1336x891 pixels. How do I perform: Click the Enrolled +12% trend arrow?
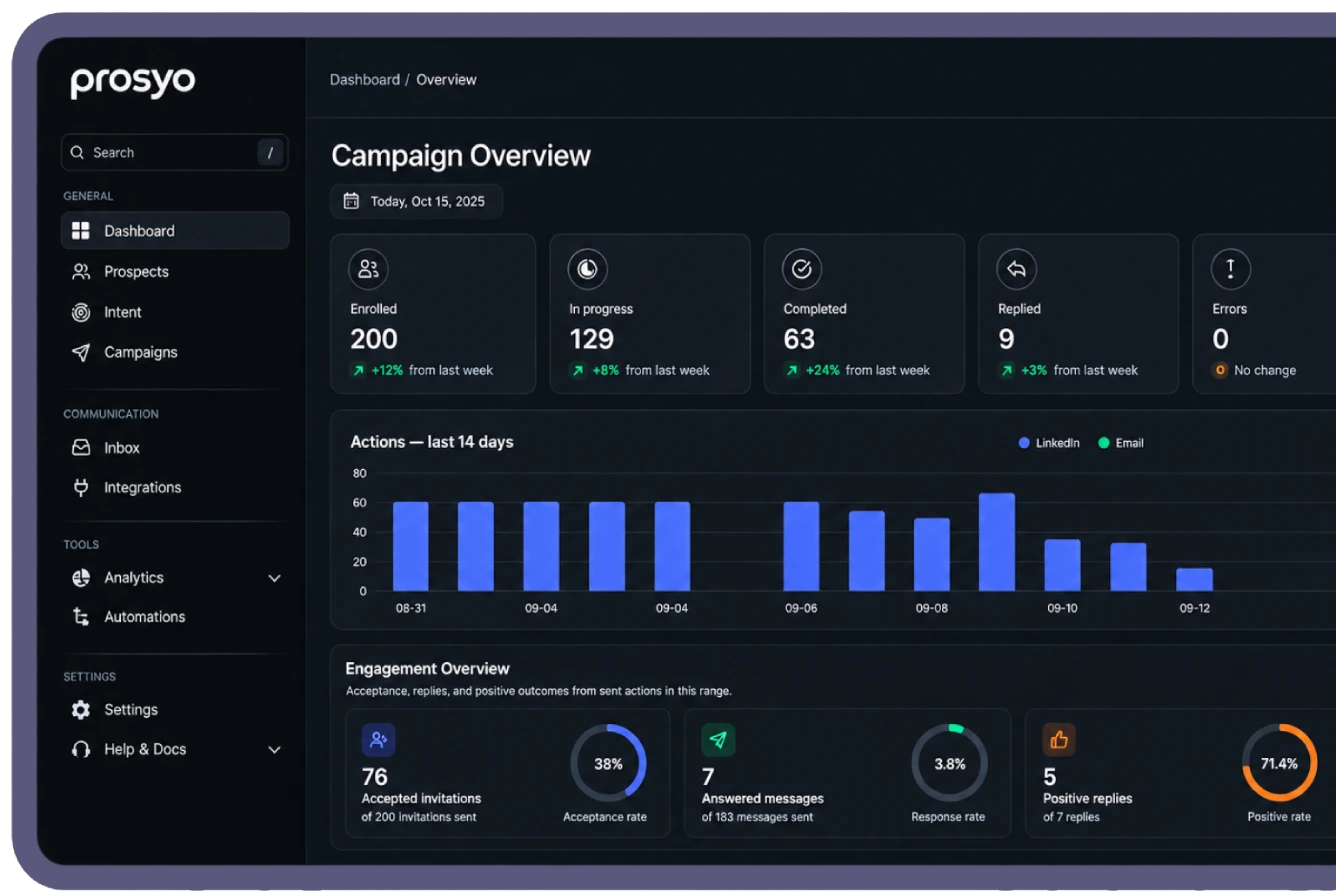(358, 370)
